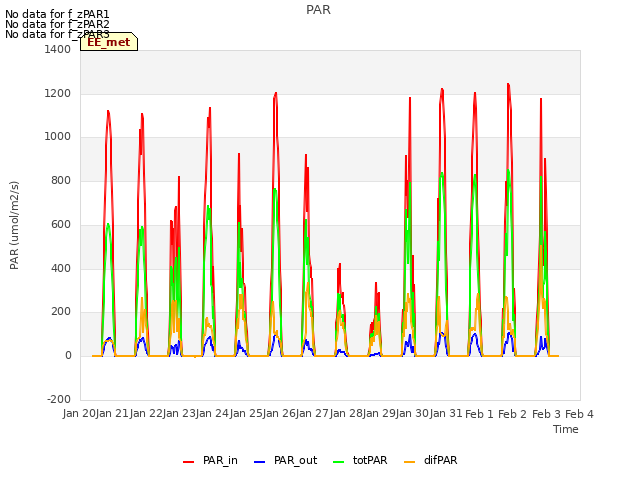640x480 pixels.
Task: Click the 800 y-axis tick label
Action: [61, 180]
